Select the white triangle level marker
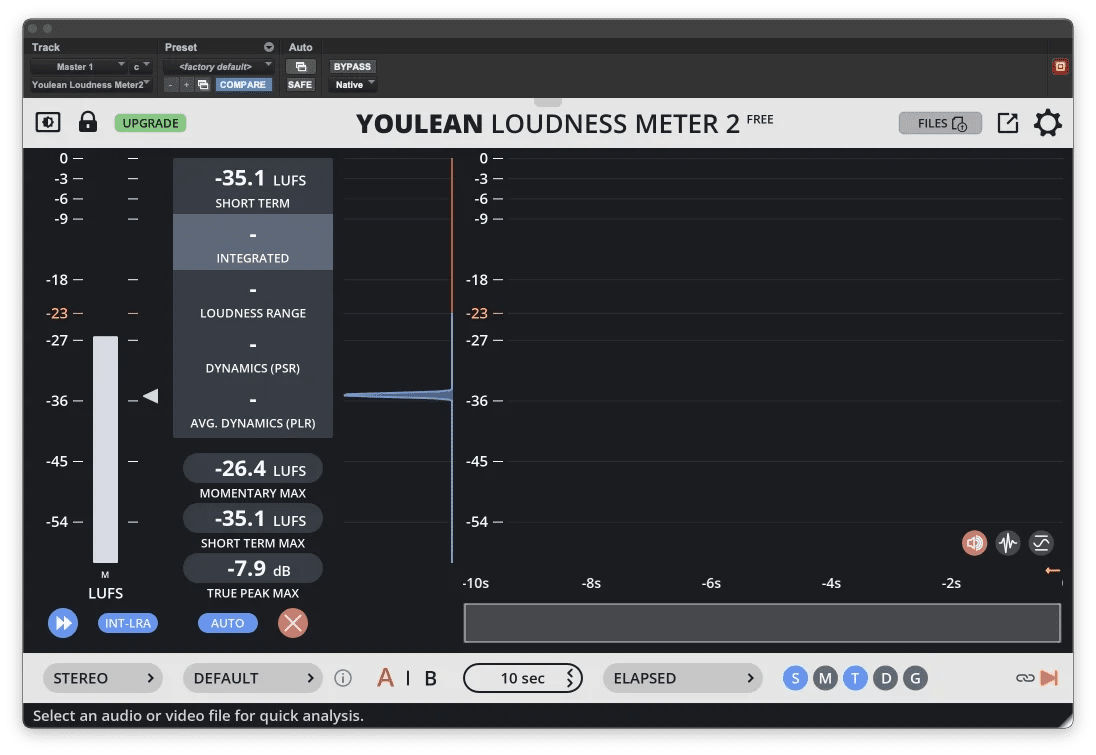The width and height of the screenshot is (1096, 755). 150,396
